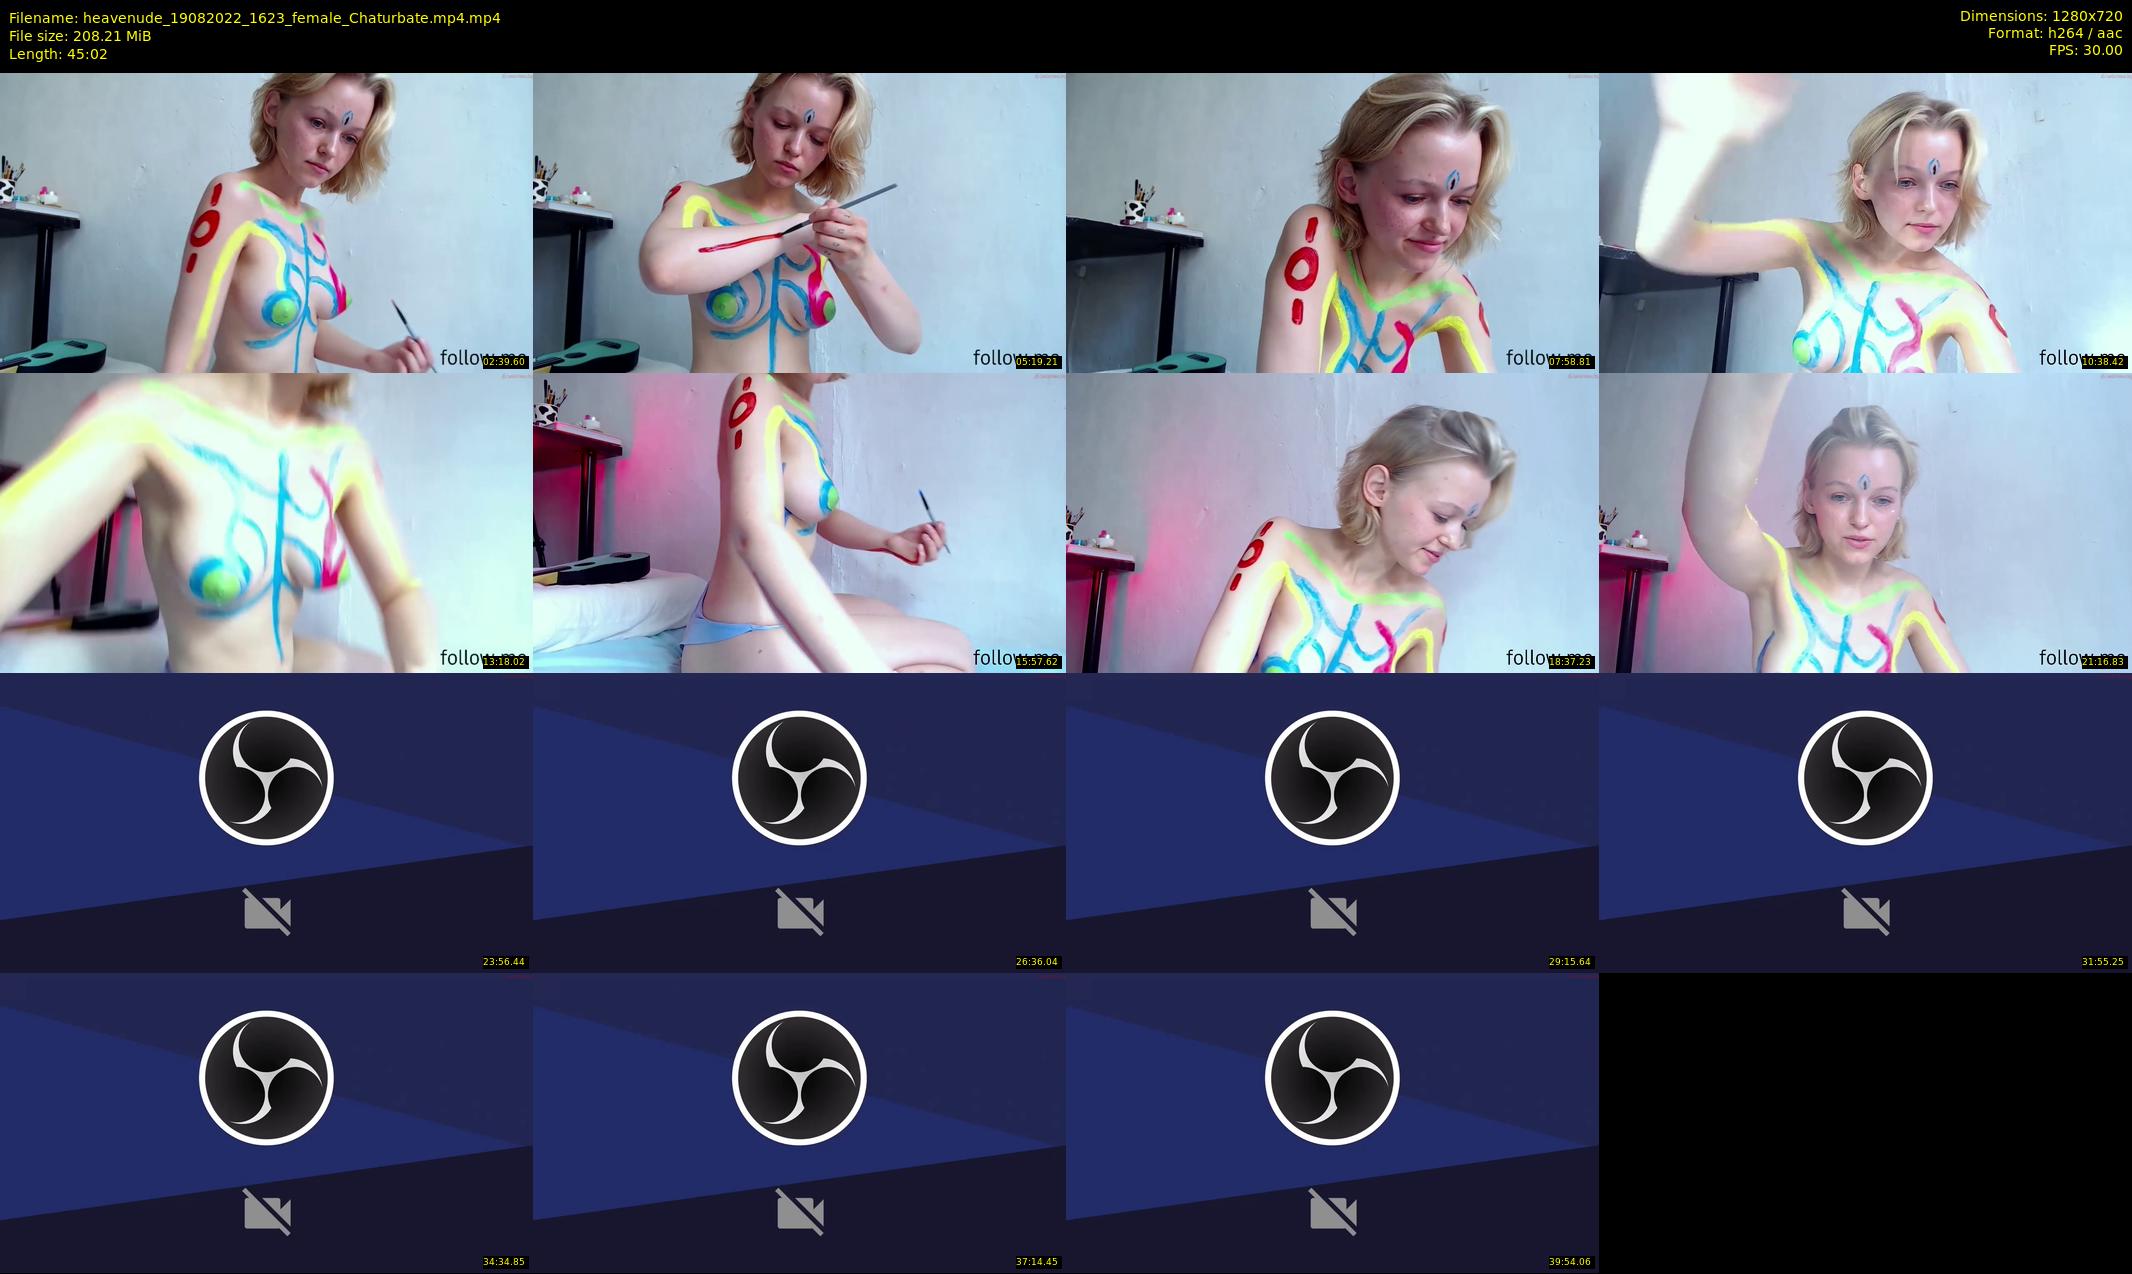
Task: Click the 15:57.62 timestamp label
Action: (1037, 662)
